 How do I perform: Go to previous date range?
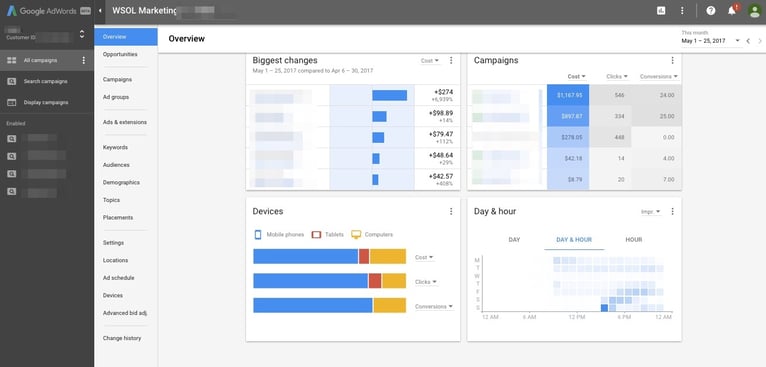pyautogui.click(x=748, y=41)
